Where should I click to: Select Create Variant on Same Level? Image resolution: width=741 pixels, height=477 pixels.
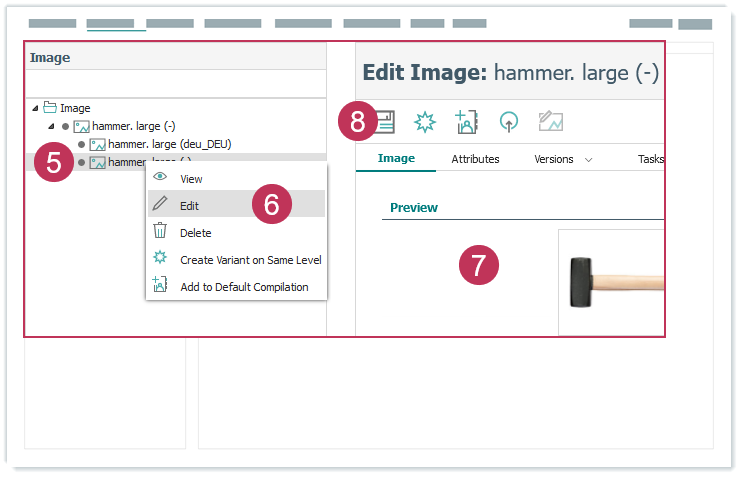250,259
